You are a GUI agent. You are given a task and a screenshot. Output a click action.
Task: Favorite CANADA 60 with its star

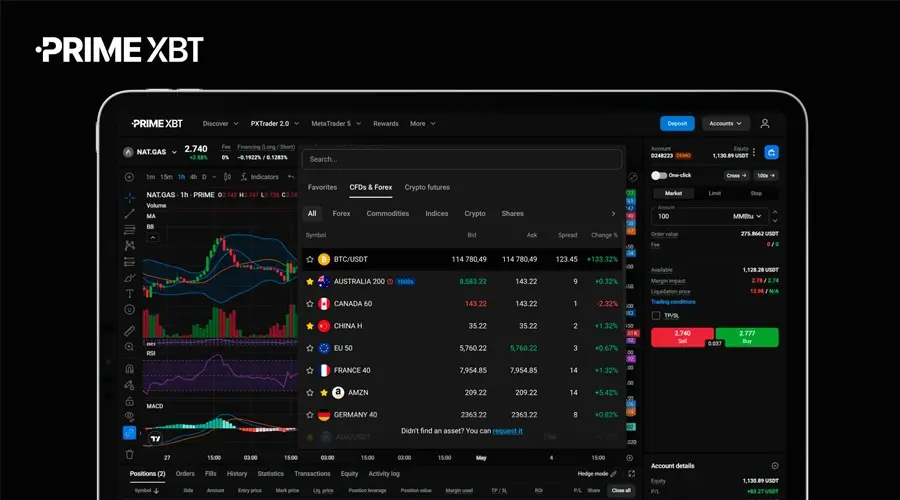310,304
